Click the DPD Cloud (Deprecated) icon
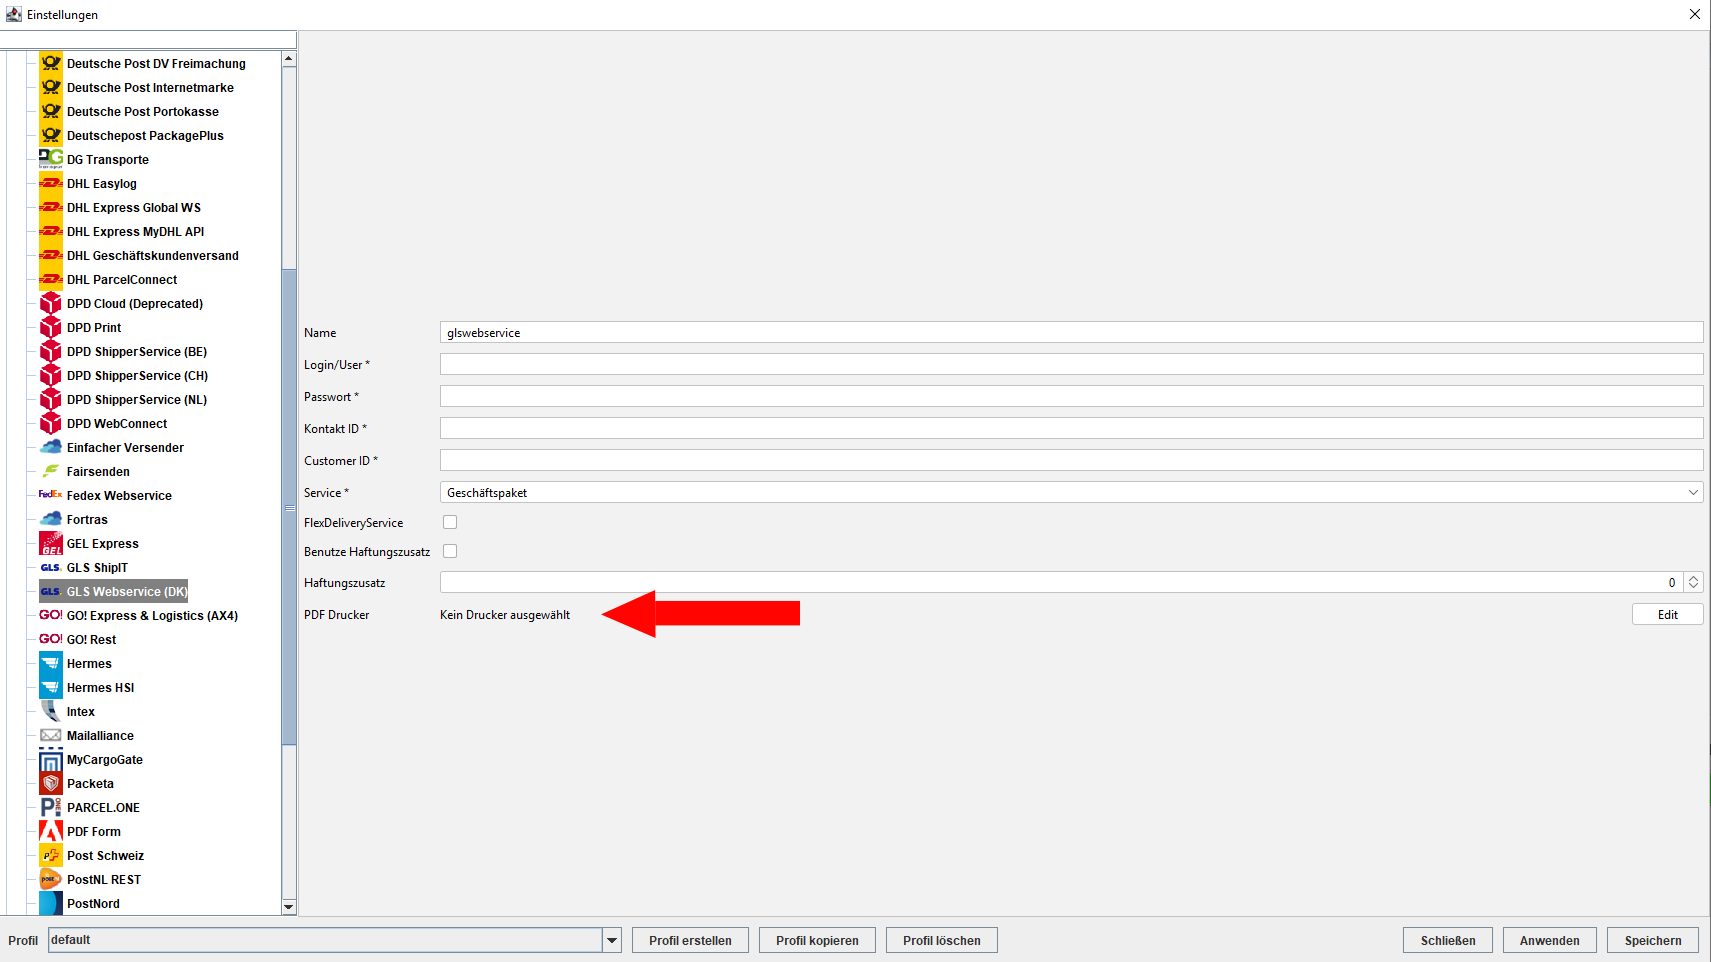Viewport: 1711px width, 962px height. tap(51, 303)
